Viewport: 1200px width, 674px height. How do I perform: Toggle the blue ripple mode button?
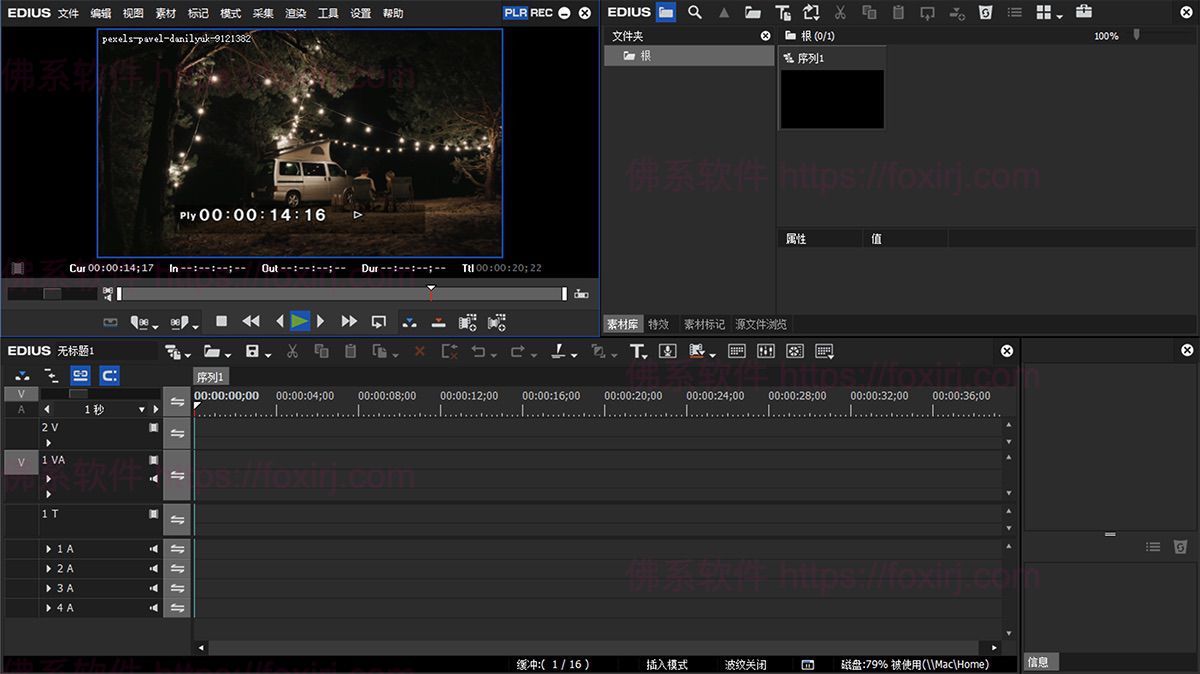(110, 376)
